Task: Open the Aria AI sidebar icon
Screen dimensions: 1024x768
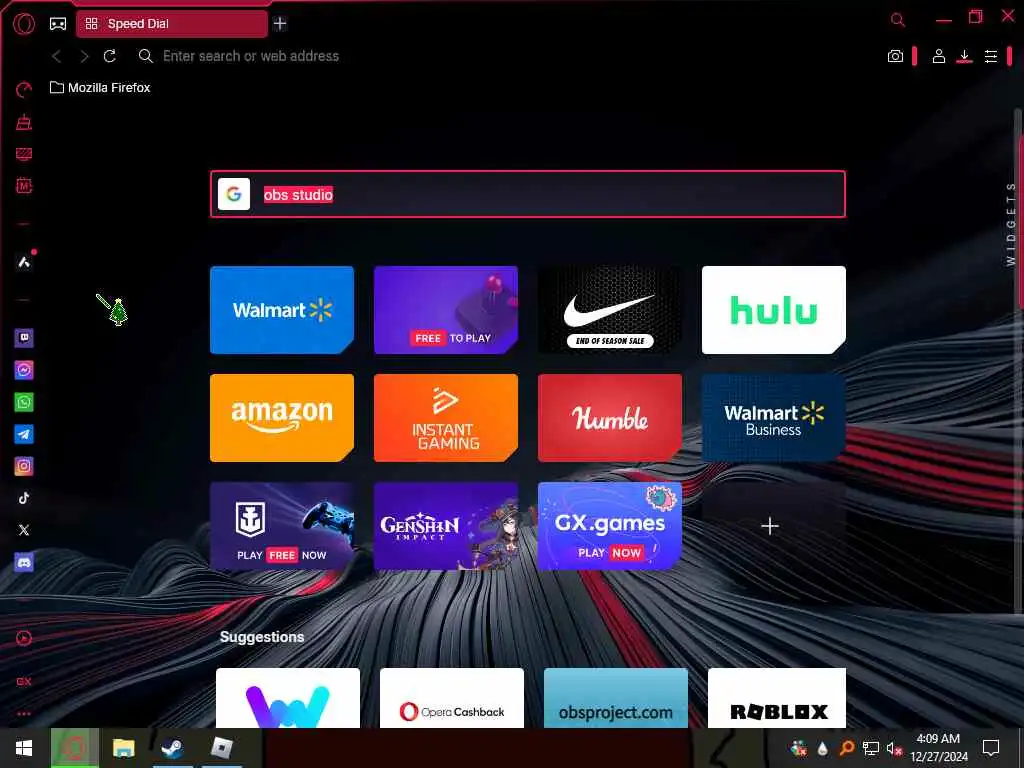Action: coord(24,262)
